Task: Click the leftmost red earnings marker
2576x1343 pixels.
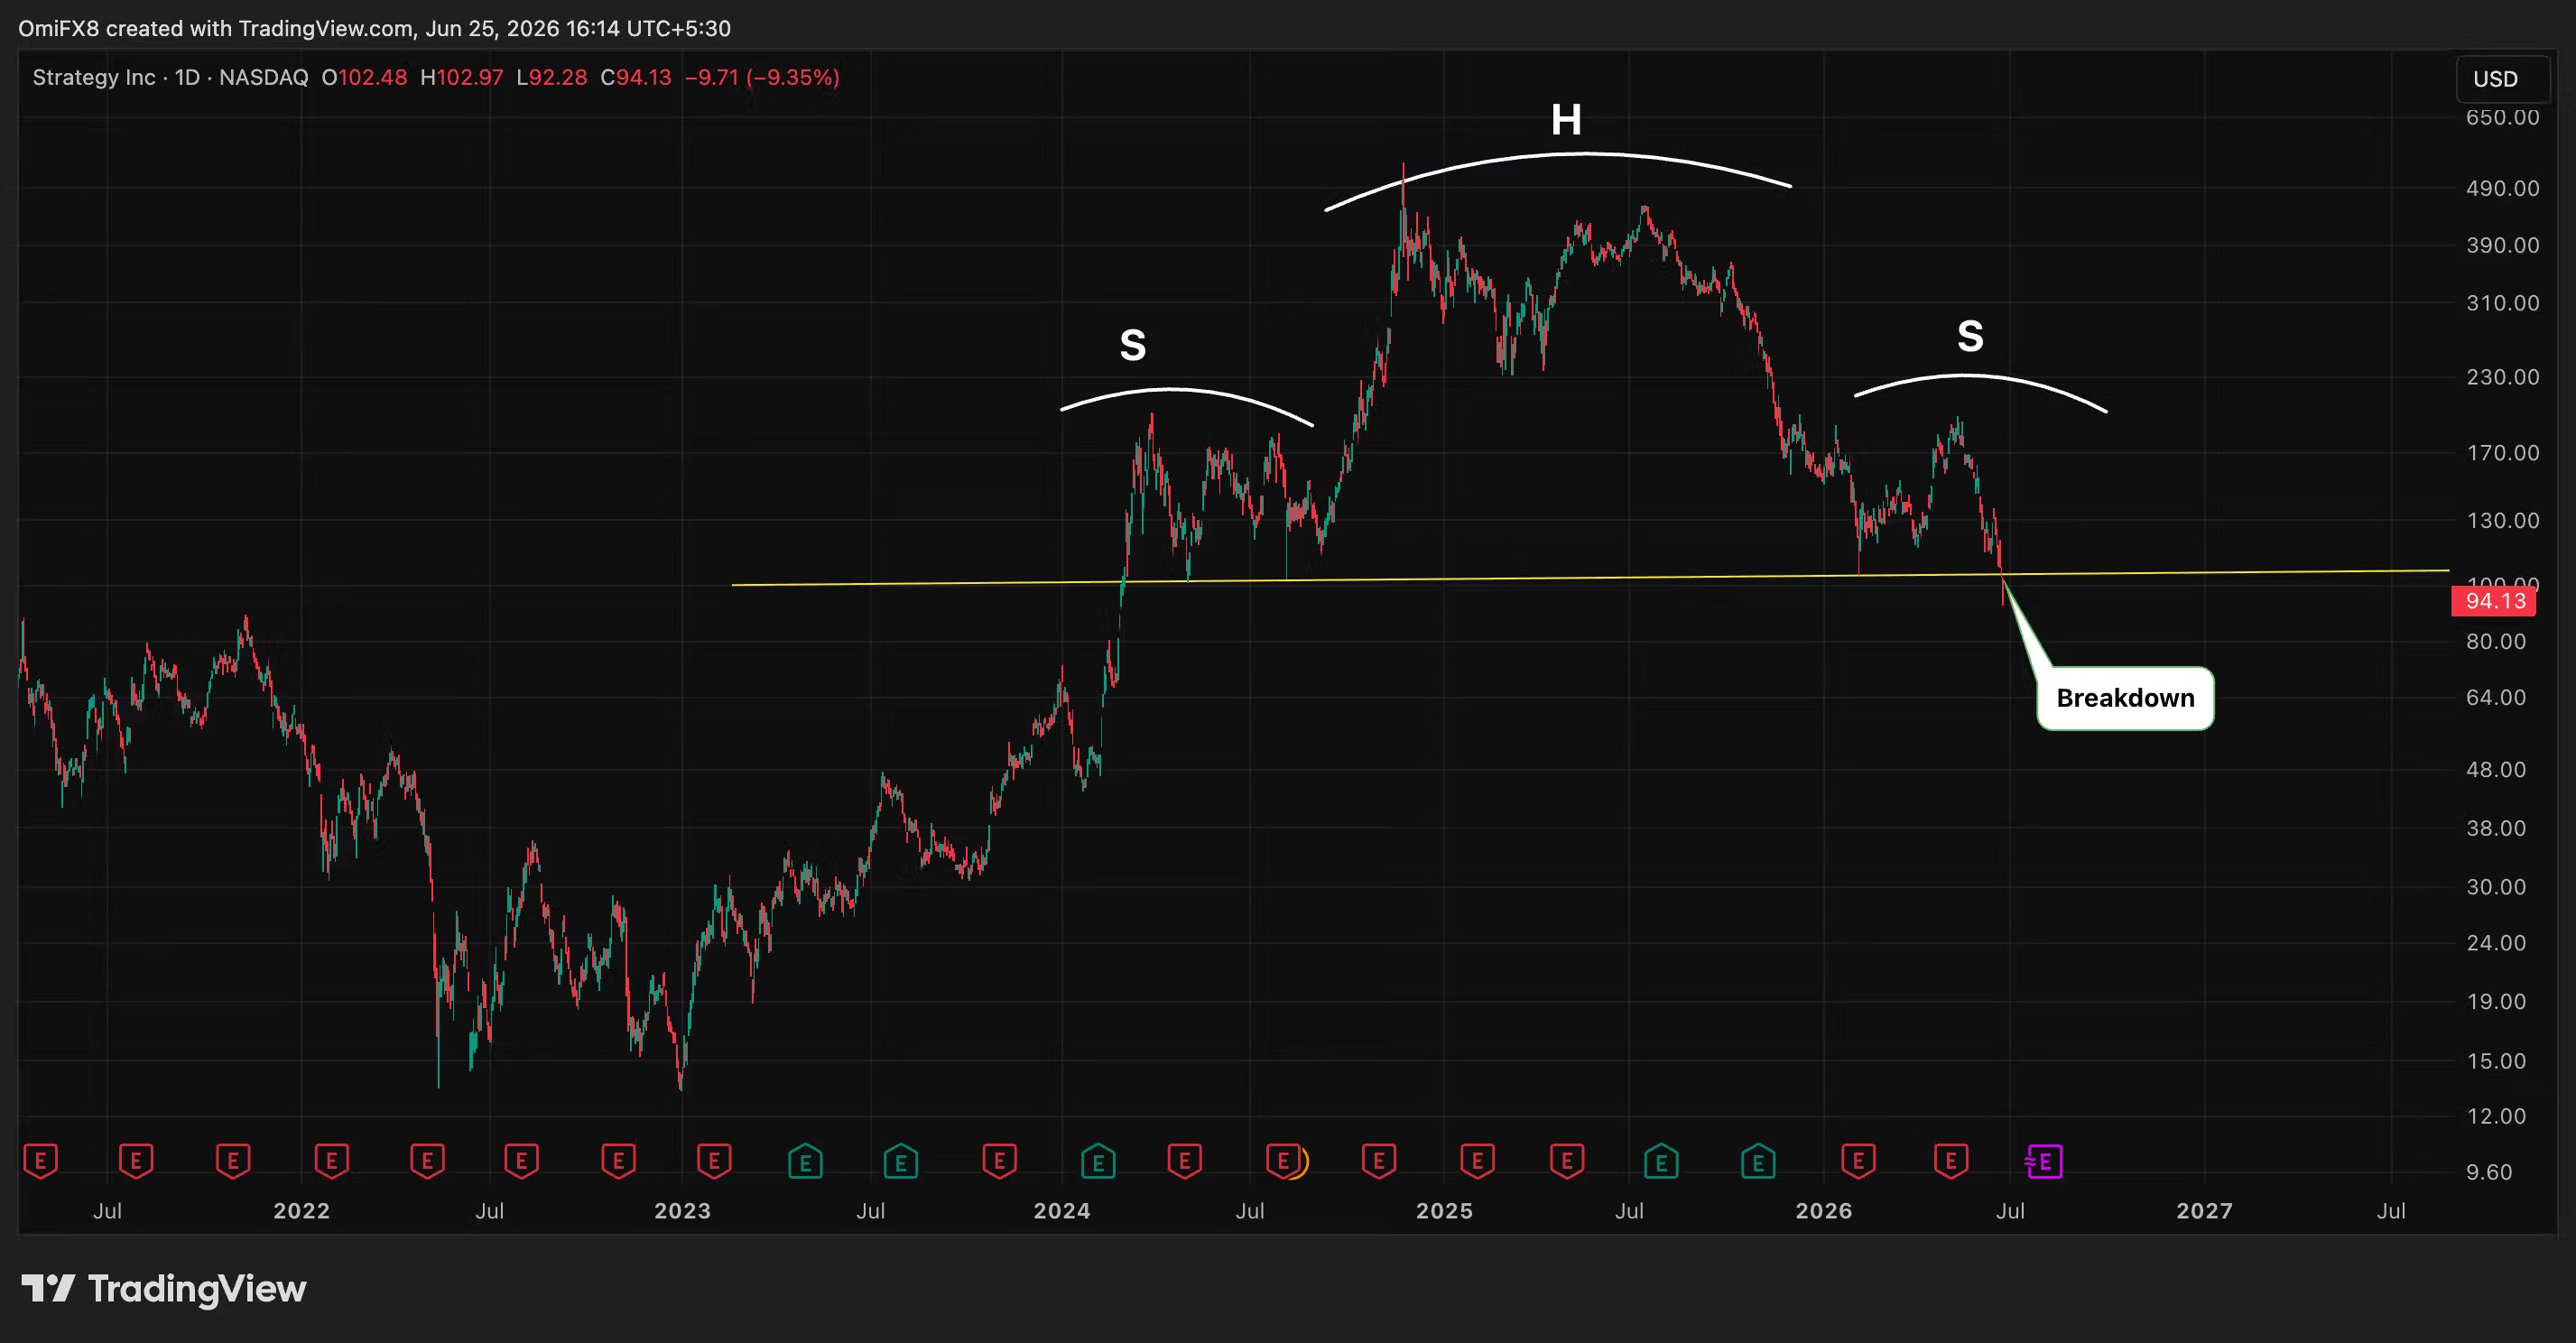Action: click(x=40, y=1161)
